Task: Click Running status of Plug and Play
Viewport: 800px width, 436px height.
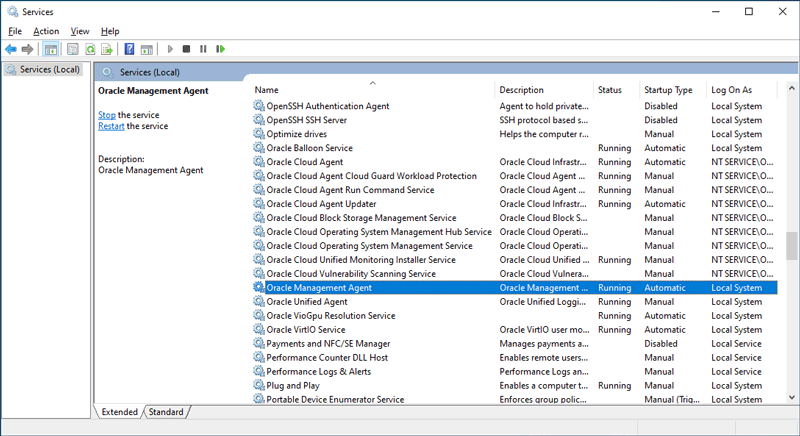Action: point(614,386)
